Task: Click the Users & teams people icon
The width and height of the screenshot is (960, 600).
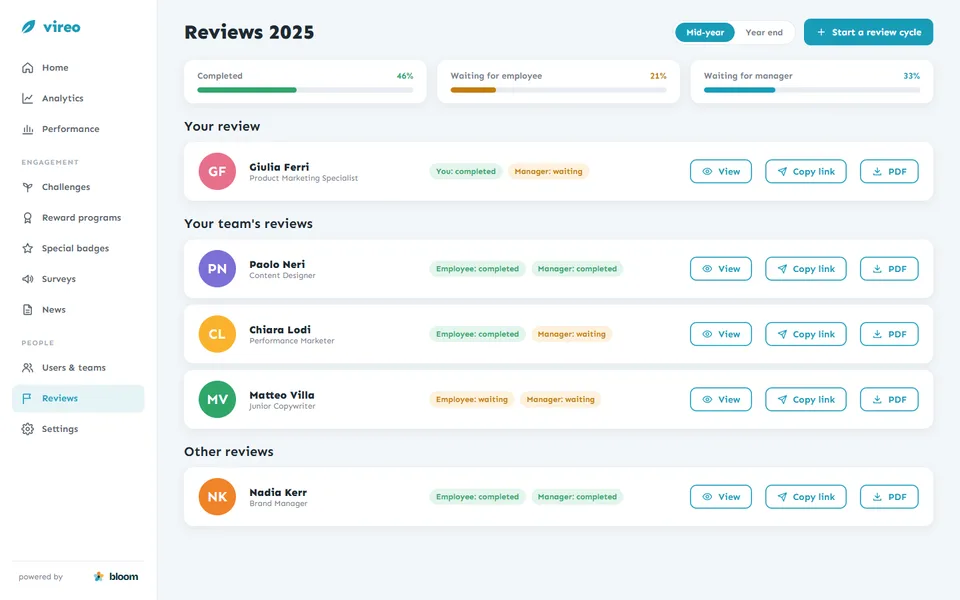Action: (x=28, y=367)
